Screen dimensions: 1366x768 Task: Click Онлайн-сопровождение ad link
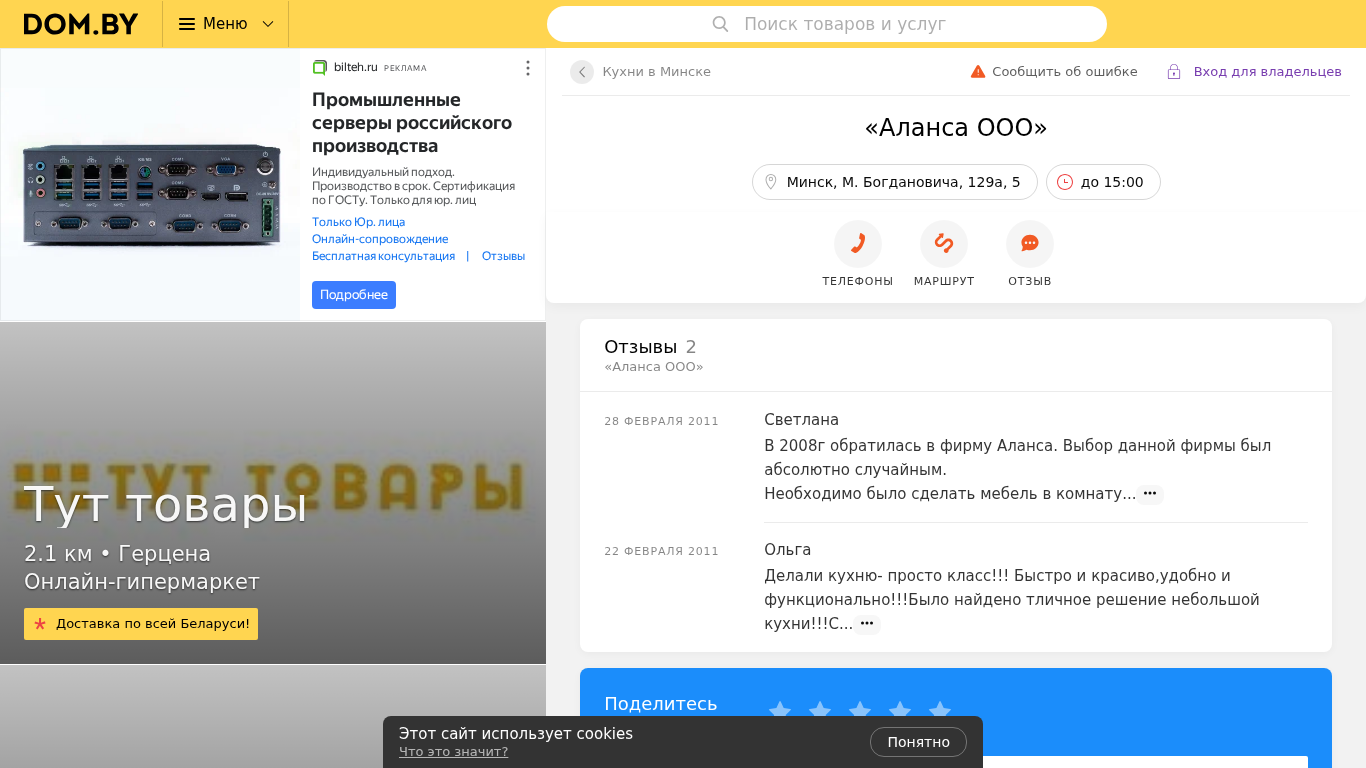click(380, 239)
